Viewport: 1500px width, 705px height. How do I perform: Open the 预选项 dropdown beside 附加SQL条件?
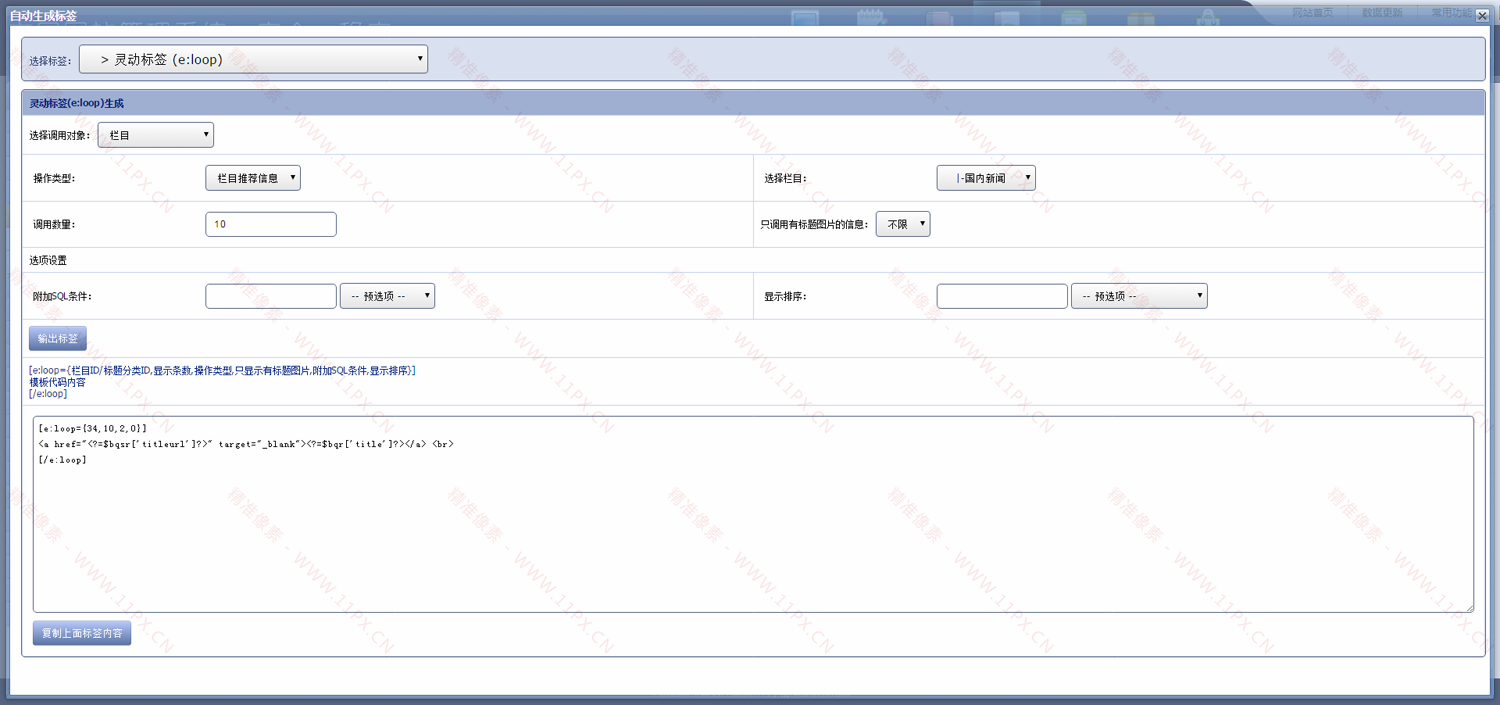coord(387,296)
